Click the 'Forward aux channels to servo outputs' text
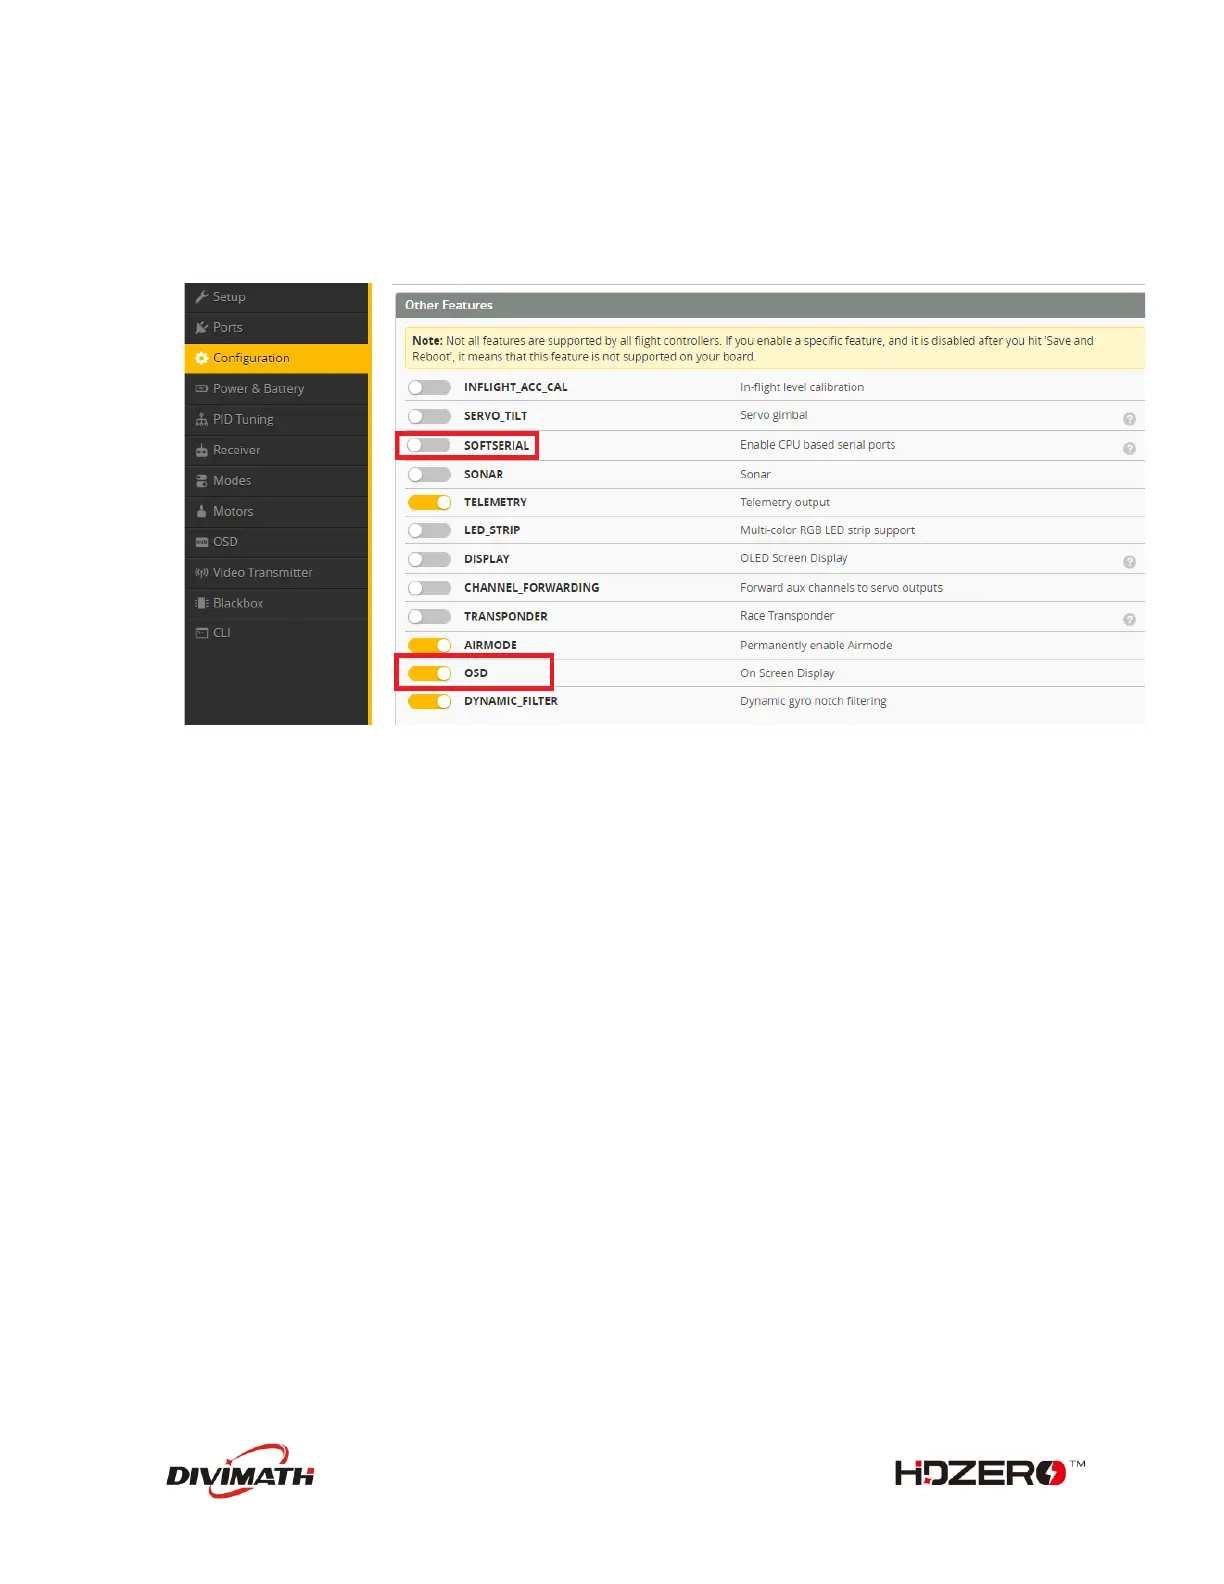 841,588
